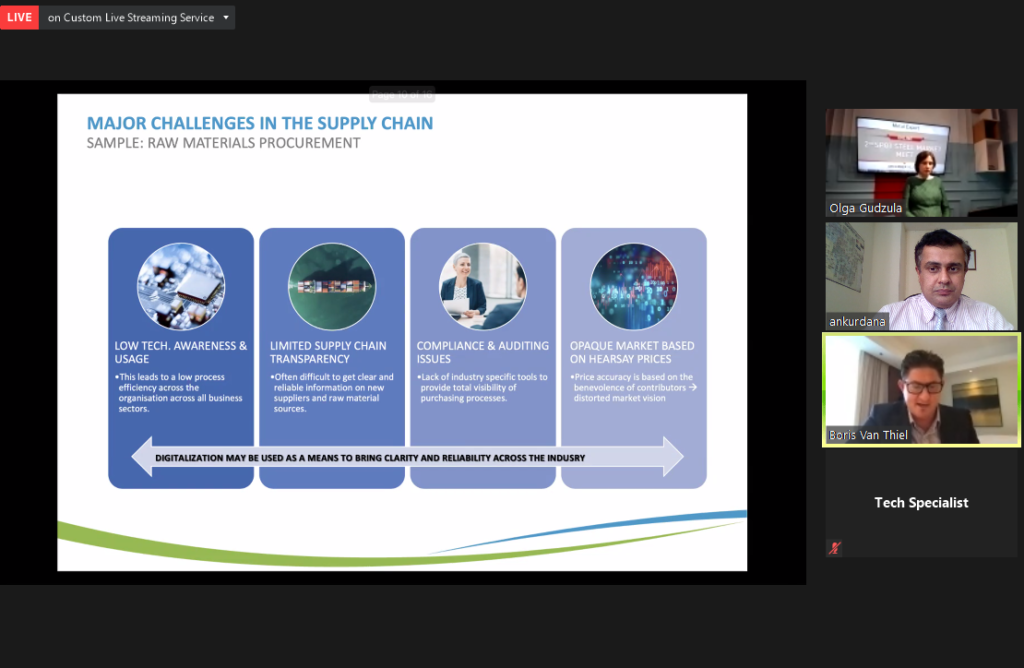The width and height of the screenshot is (1024, 668).
Task: Click the meeting photo in the Compliance & Auditing circle
Action: click(x=482, y=284)
